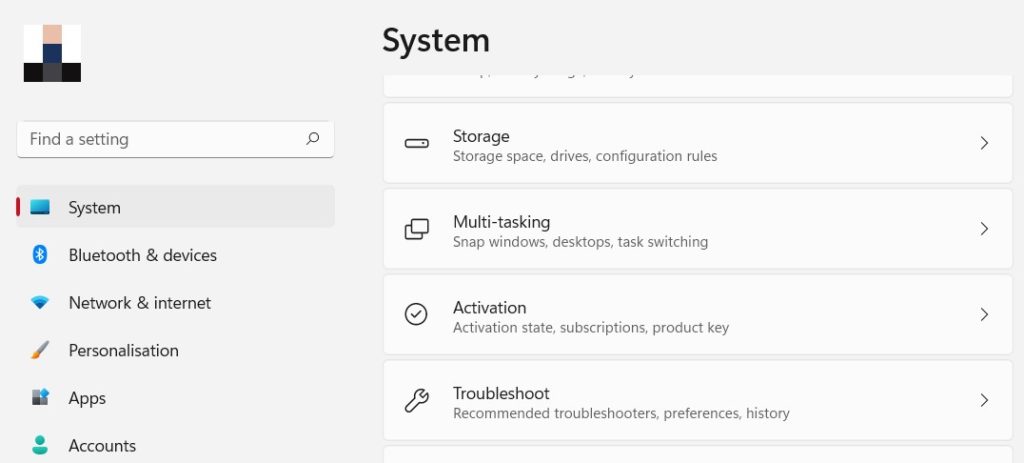Click the user profile avatar picture
The width and height of the screenshot is (1024, 463).
pos(52,54)
